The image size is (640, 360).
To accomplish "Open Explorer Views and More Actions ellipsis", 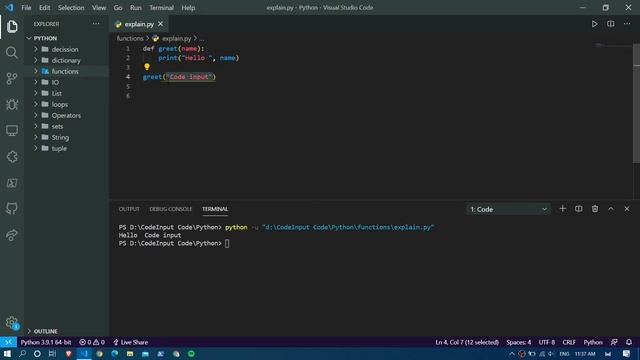I will [x=96, y=24].
